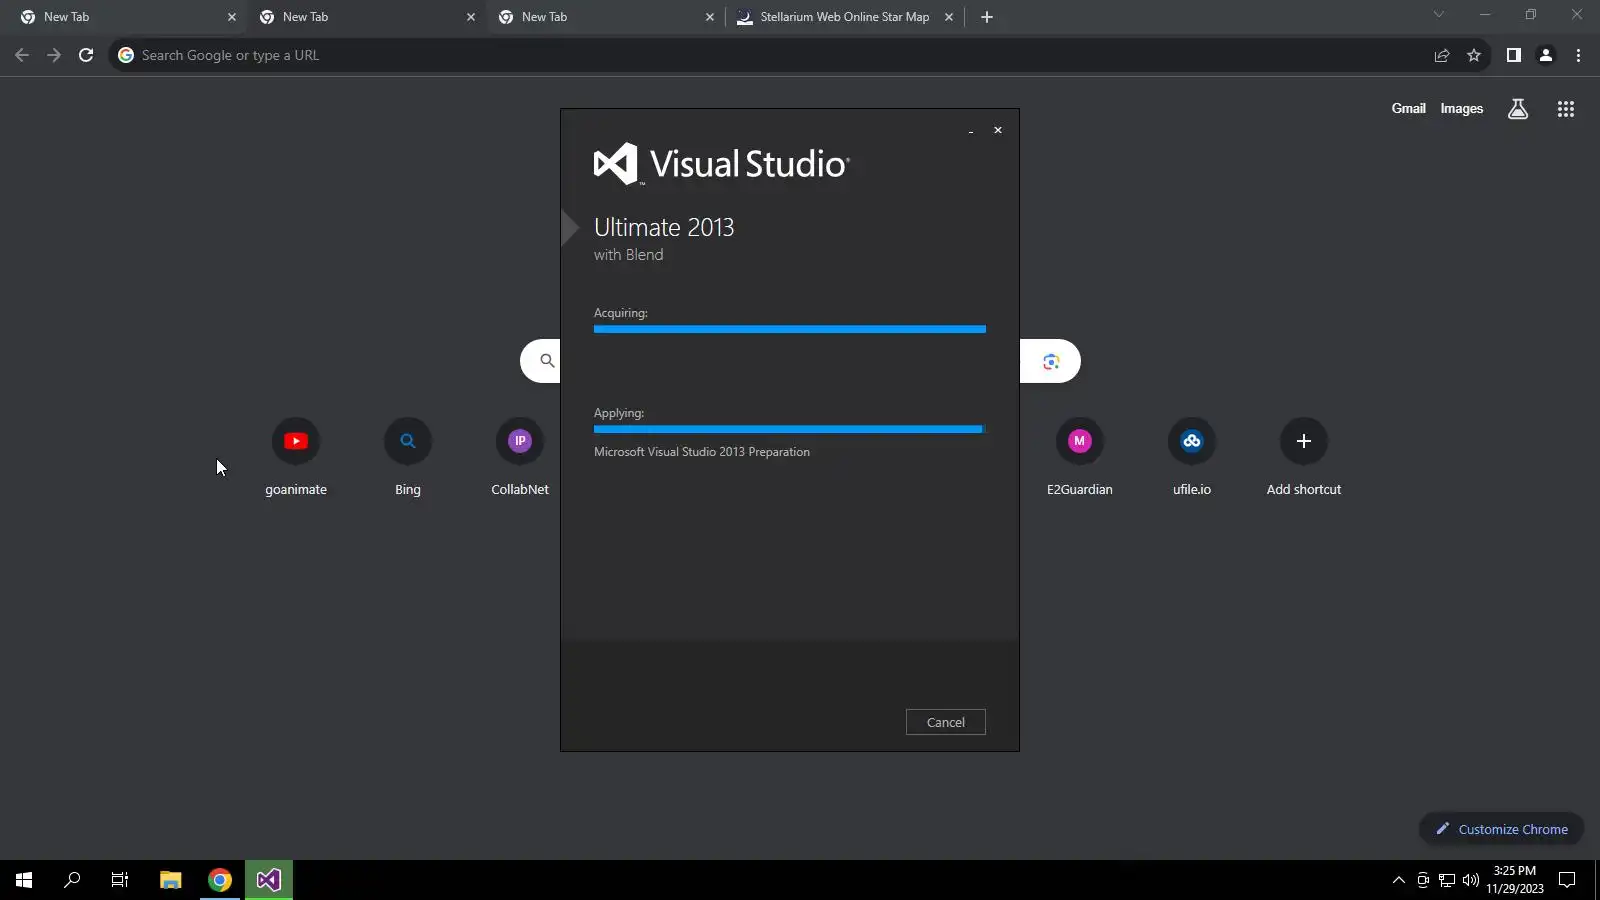Switch to Stellarium Web Online Star Map tab

tap(844, 17)
